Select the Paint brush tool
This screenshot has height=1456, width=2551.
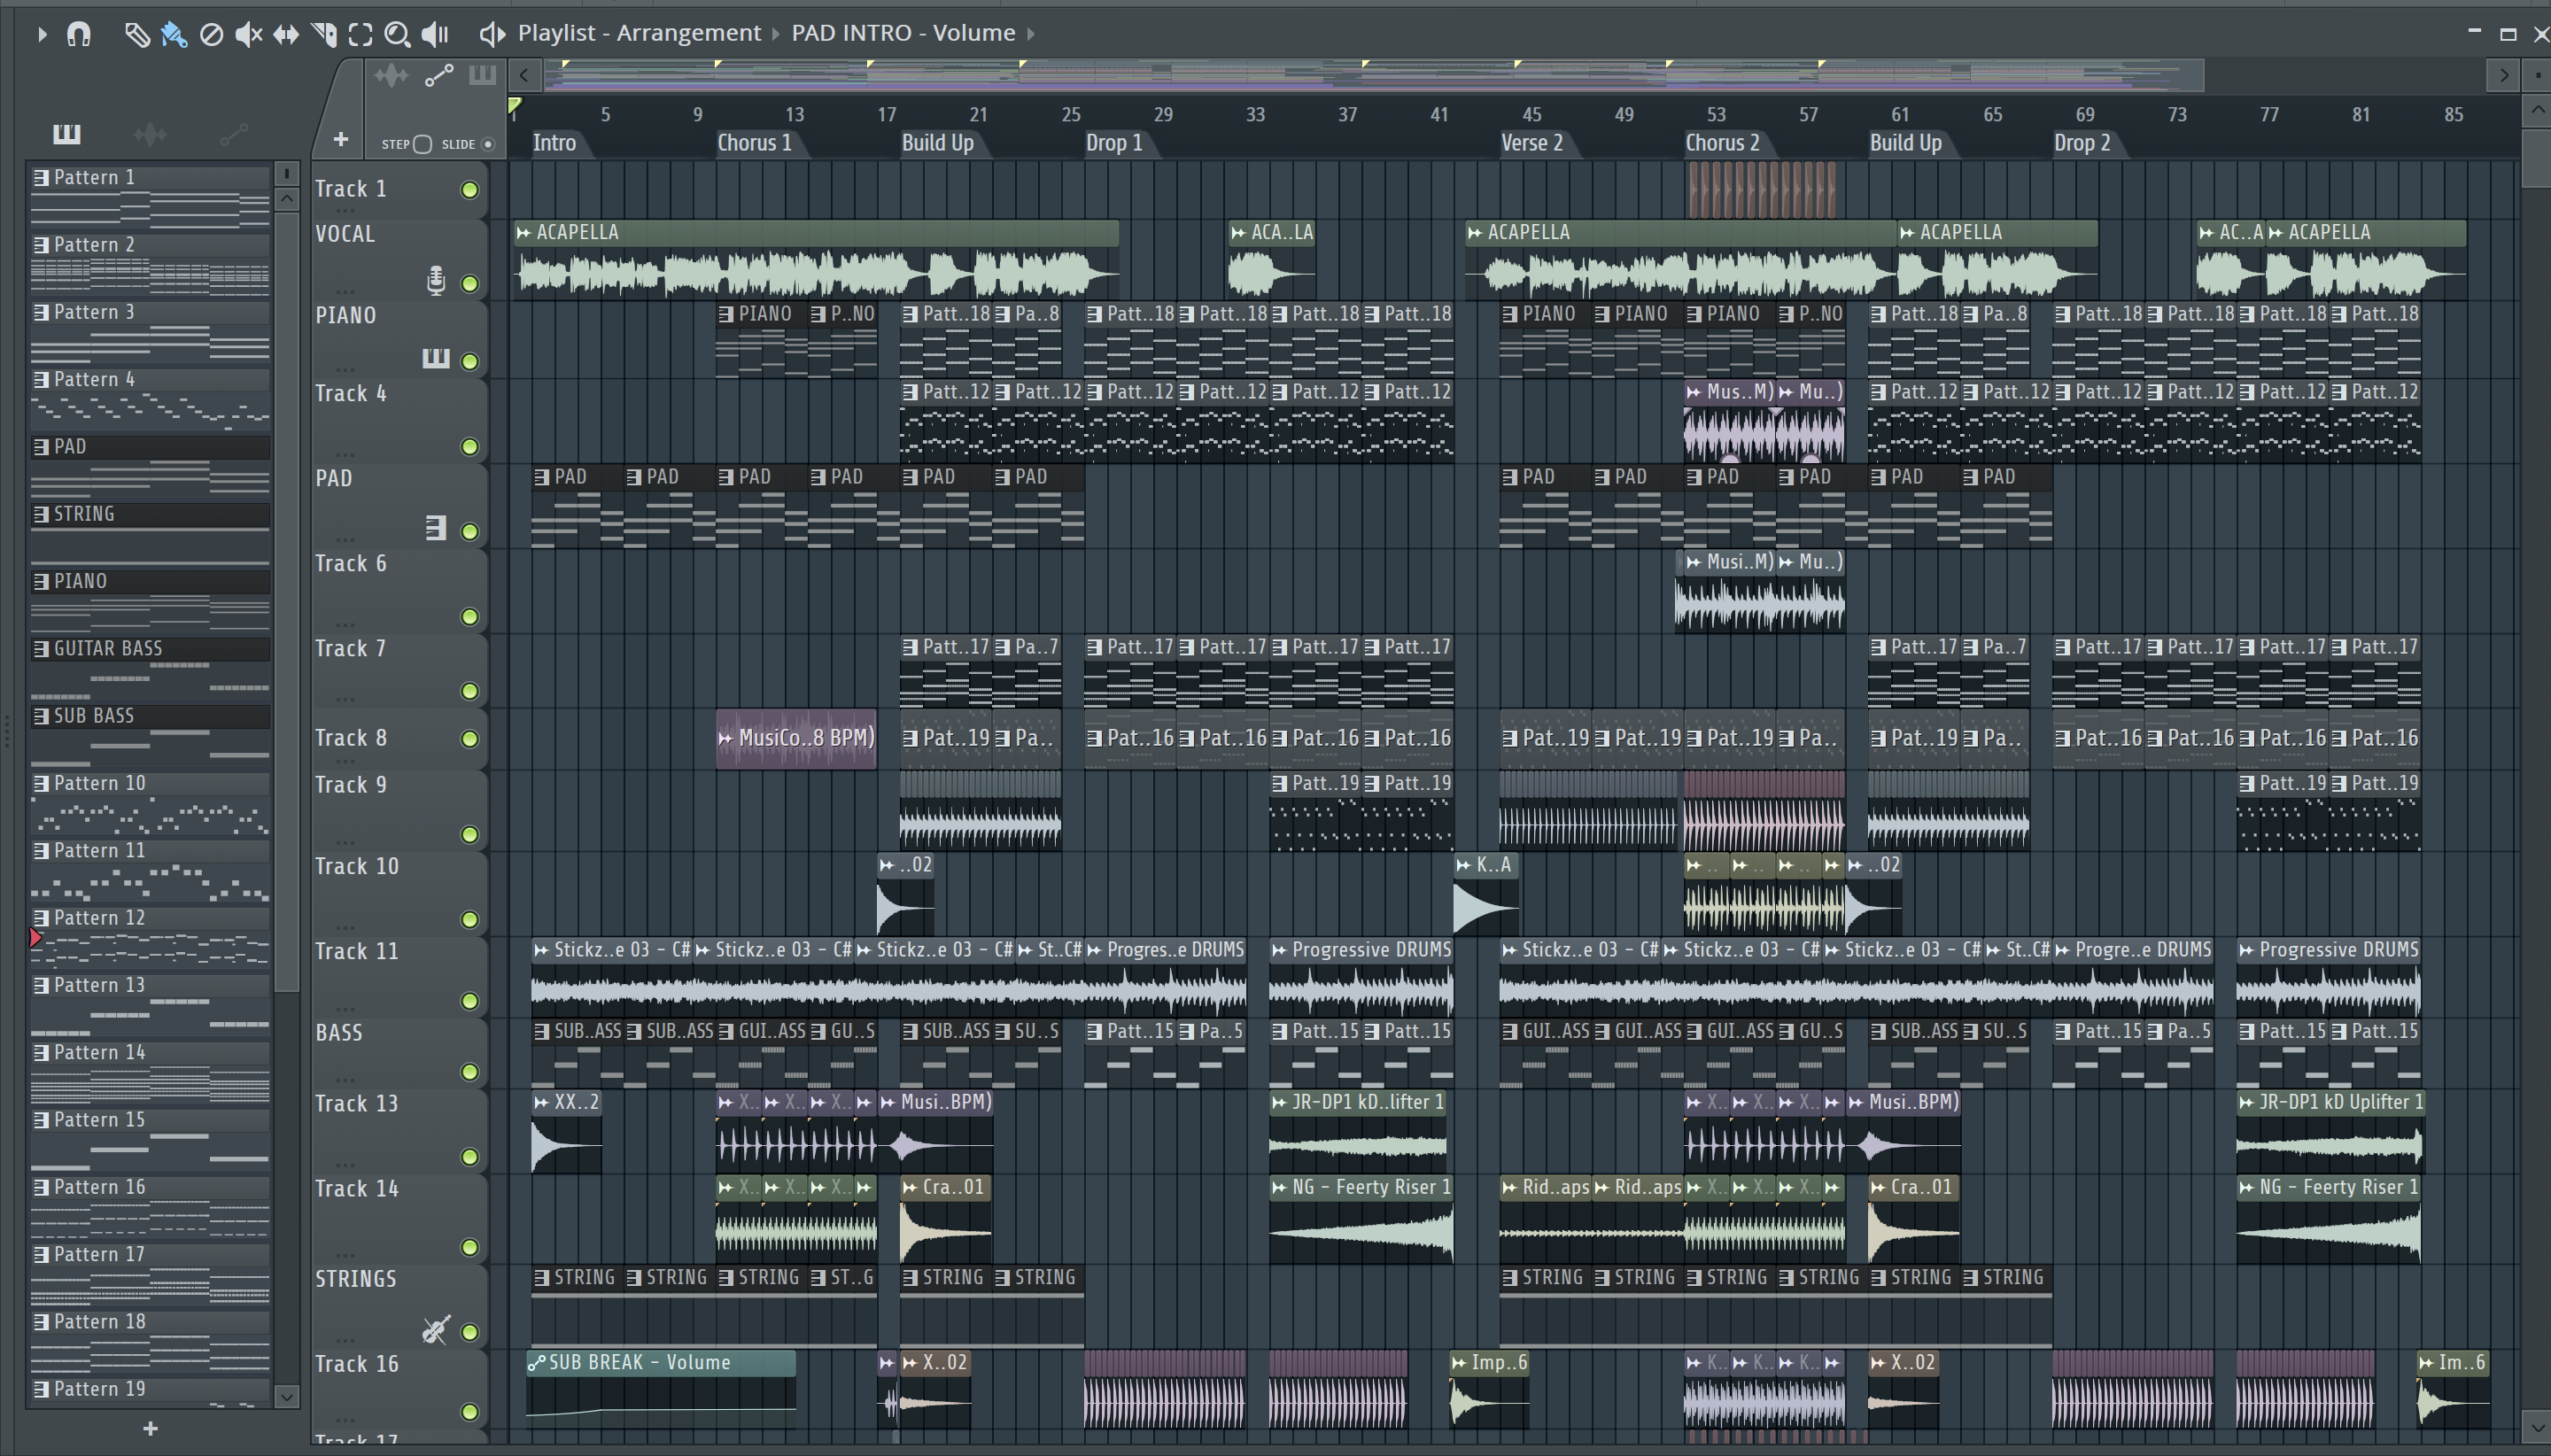(174, 34)
